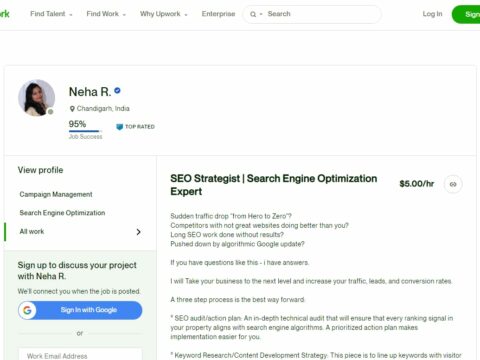Open the search type dropdown arrow
This screenshot has height=360, width=480.
[x=261, y=14]
